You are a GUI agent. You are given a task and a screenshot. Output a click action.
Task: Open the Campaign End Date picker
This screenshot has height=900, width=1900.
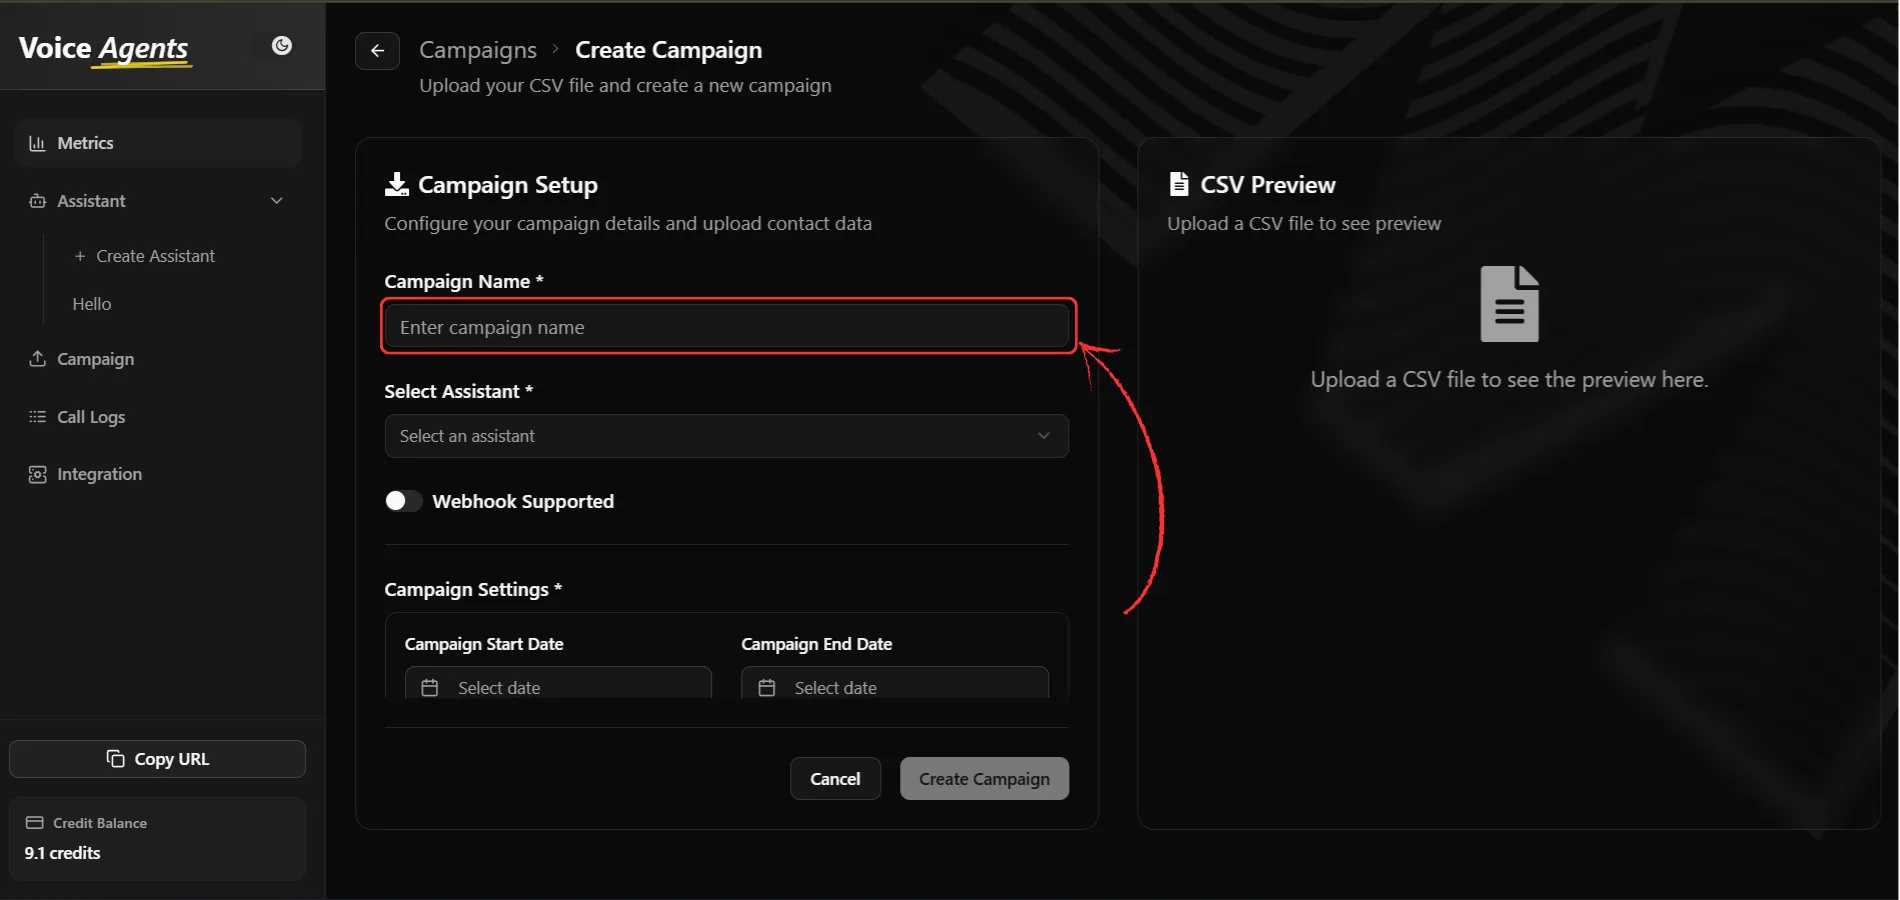pos(895,683)
